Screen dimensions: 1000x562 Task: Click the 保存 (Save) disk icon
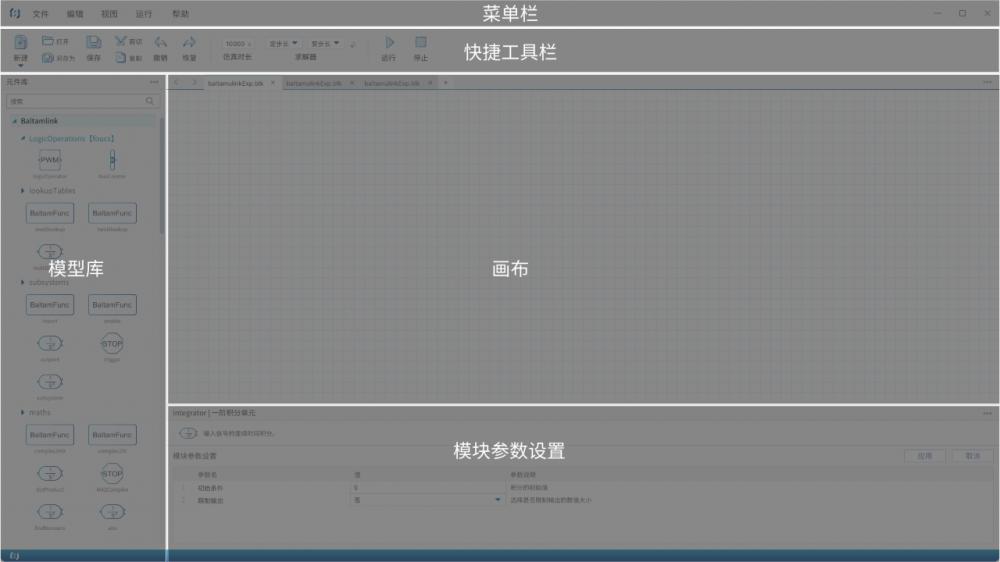93,43
